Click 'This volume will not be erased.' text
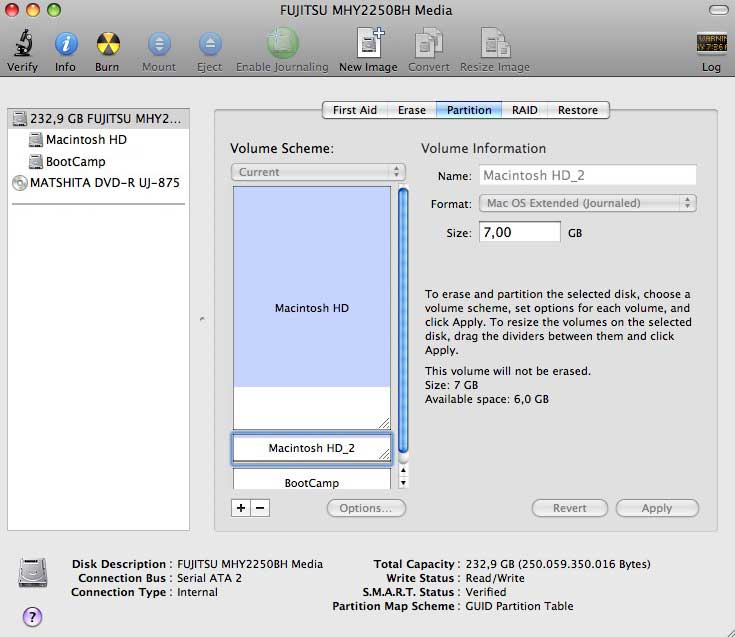 [508, 371]
